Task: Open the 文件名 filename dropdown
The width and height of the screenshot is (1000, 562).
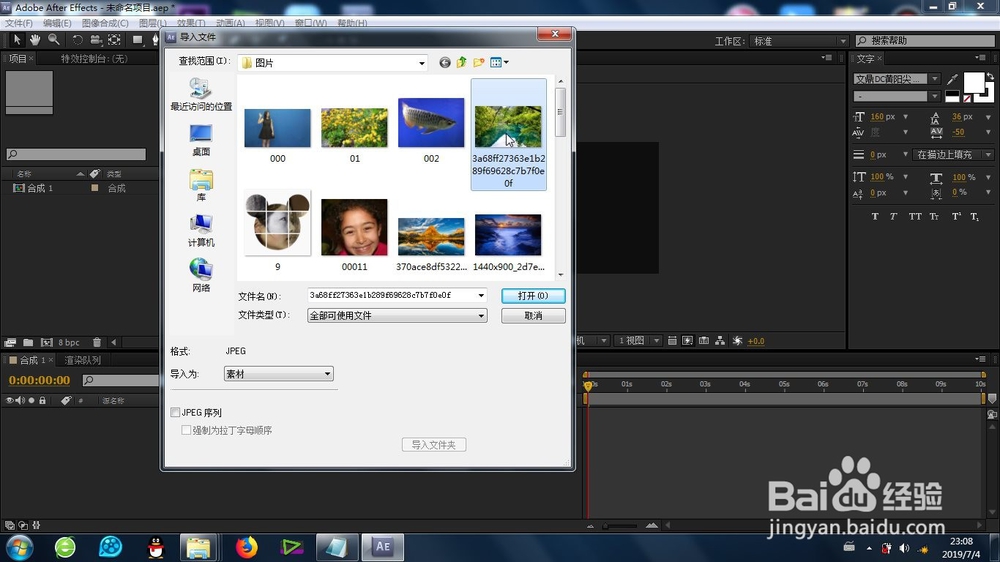Action: click(481, 295)
